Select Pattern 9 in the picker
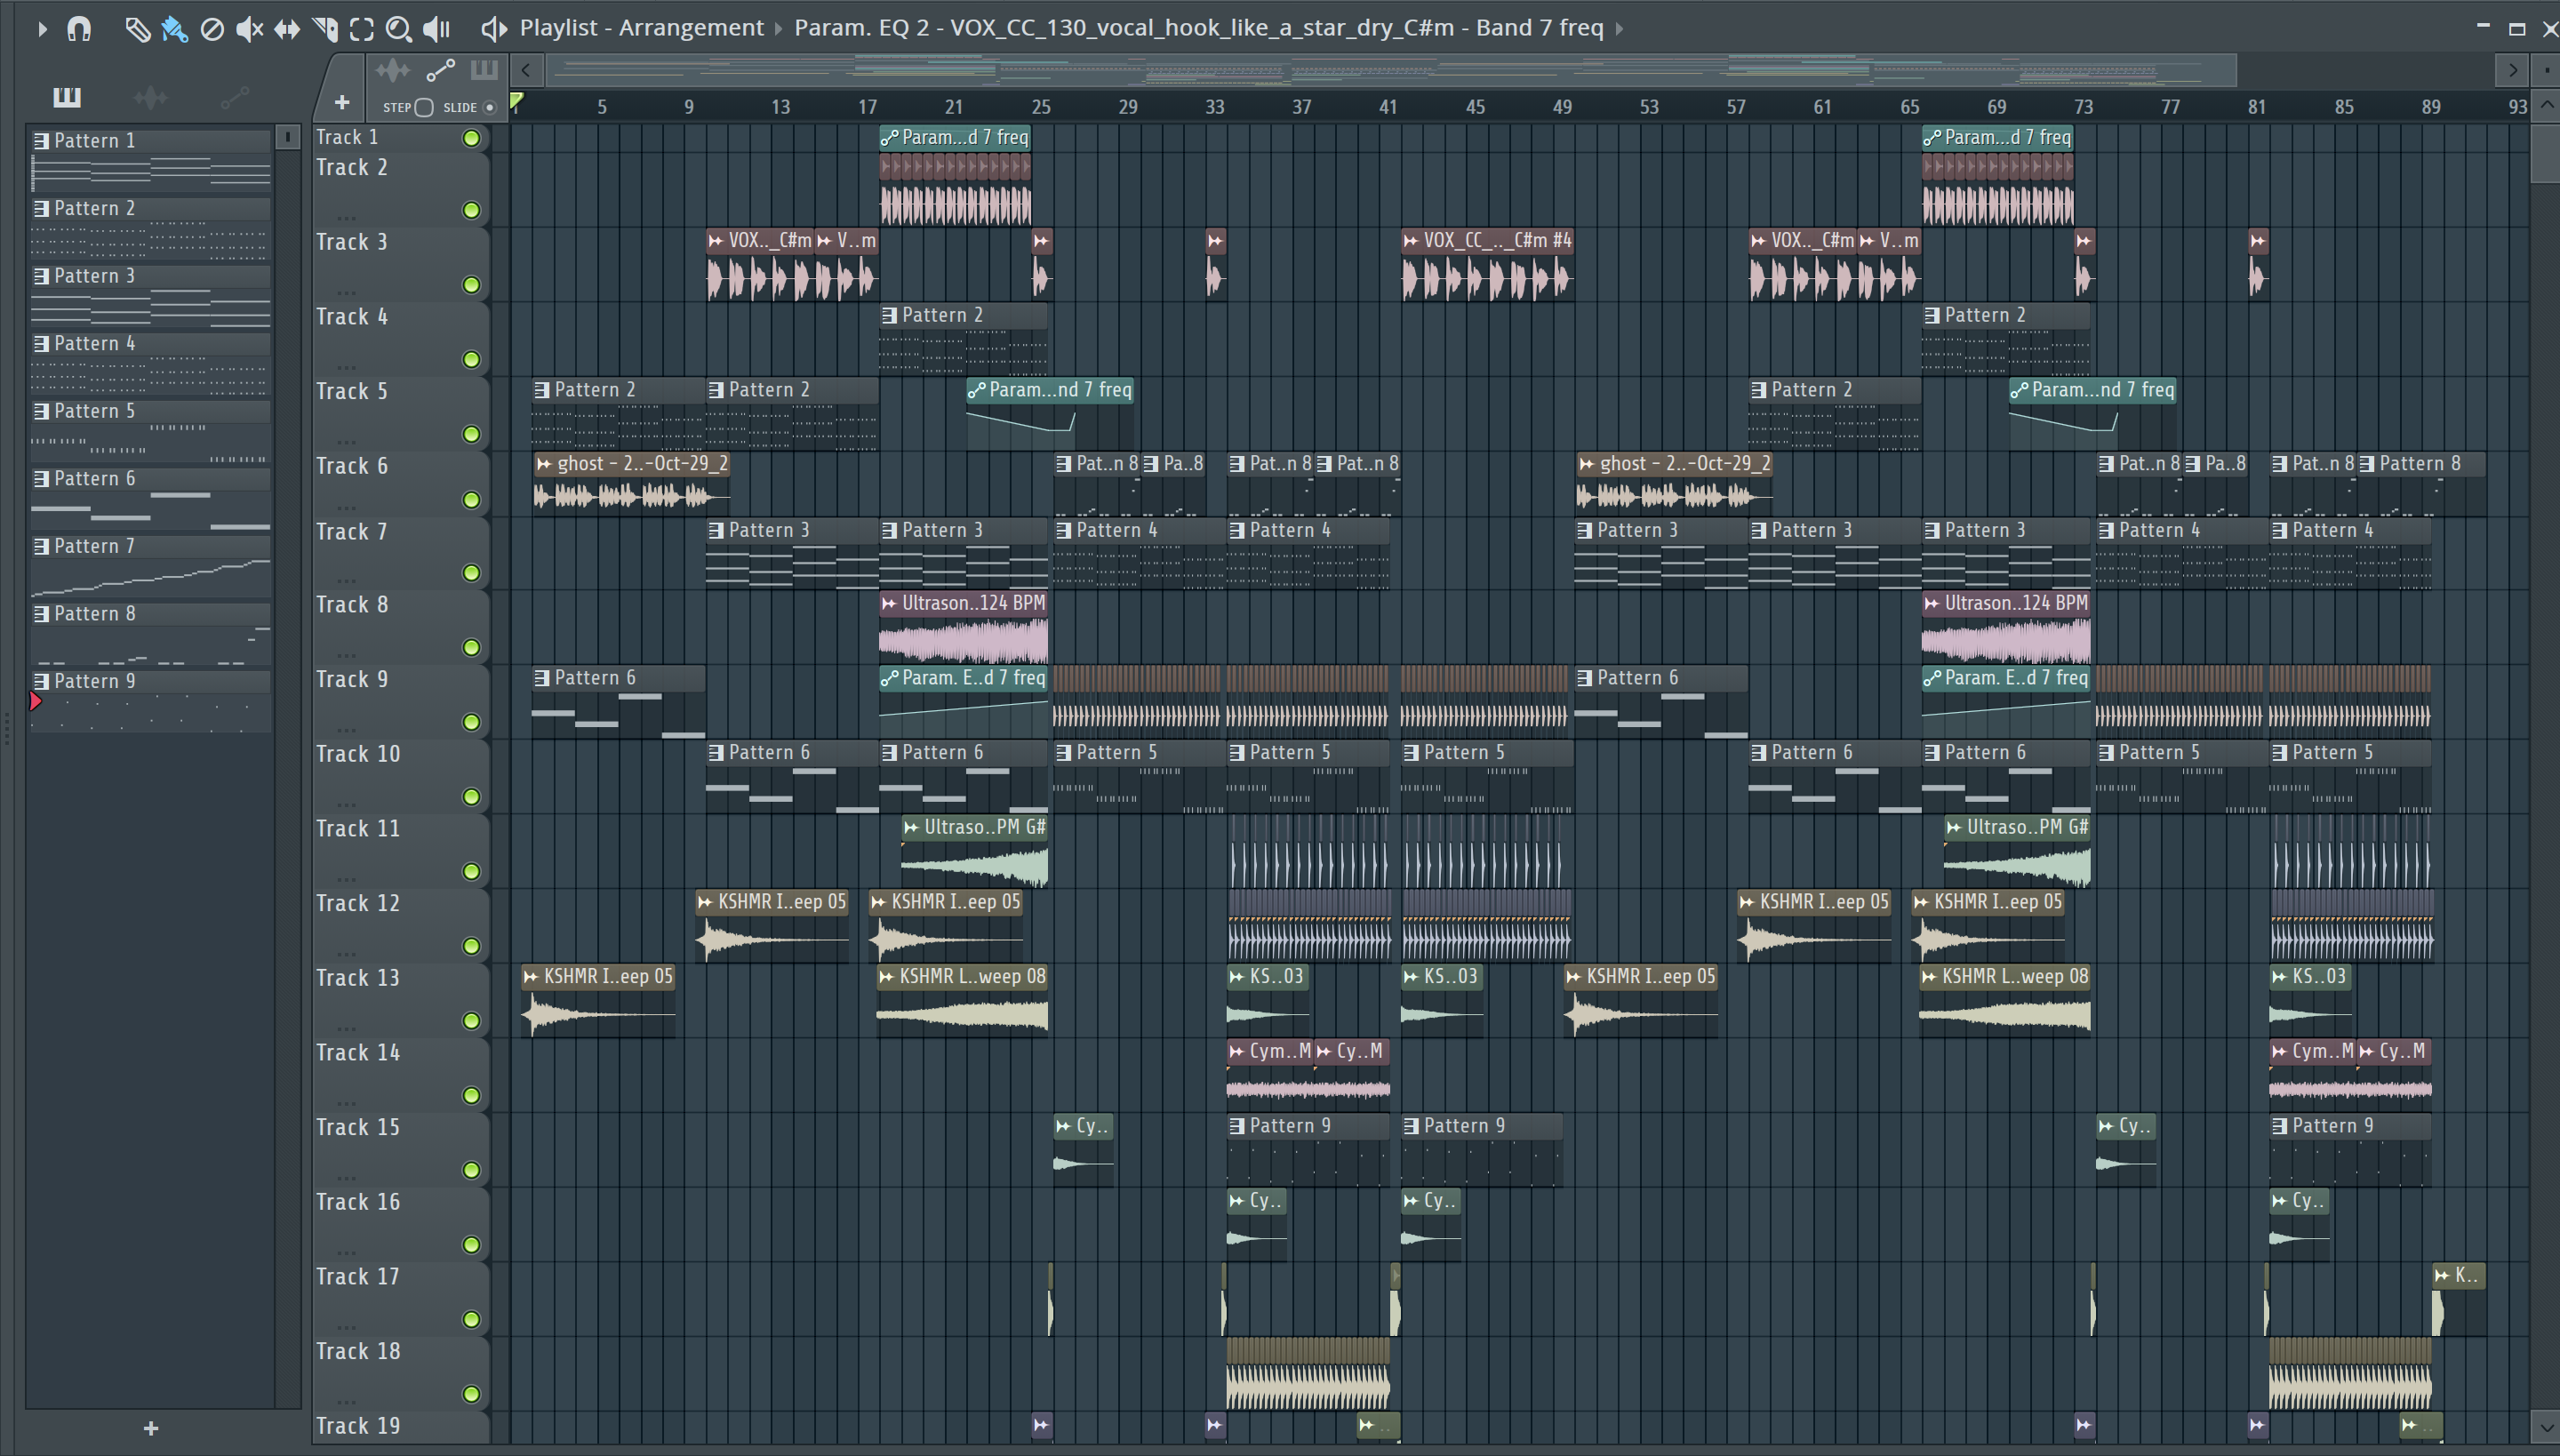This screenshot has height=1456, width=2560. click(x=150, y=700)
